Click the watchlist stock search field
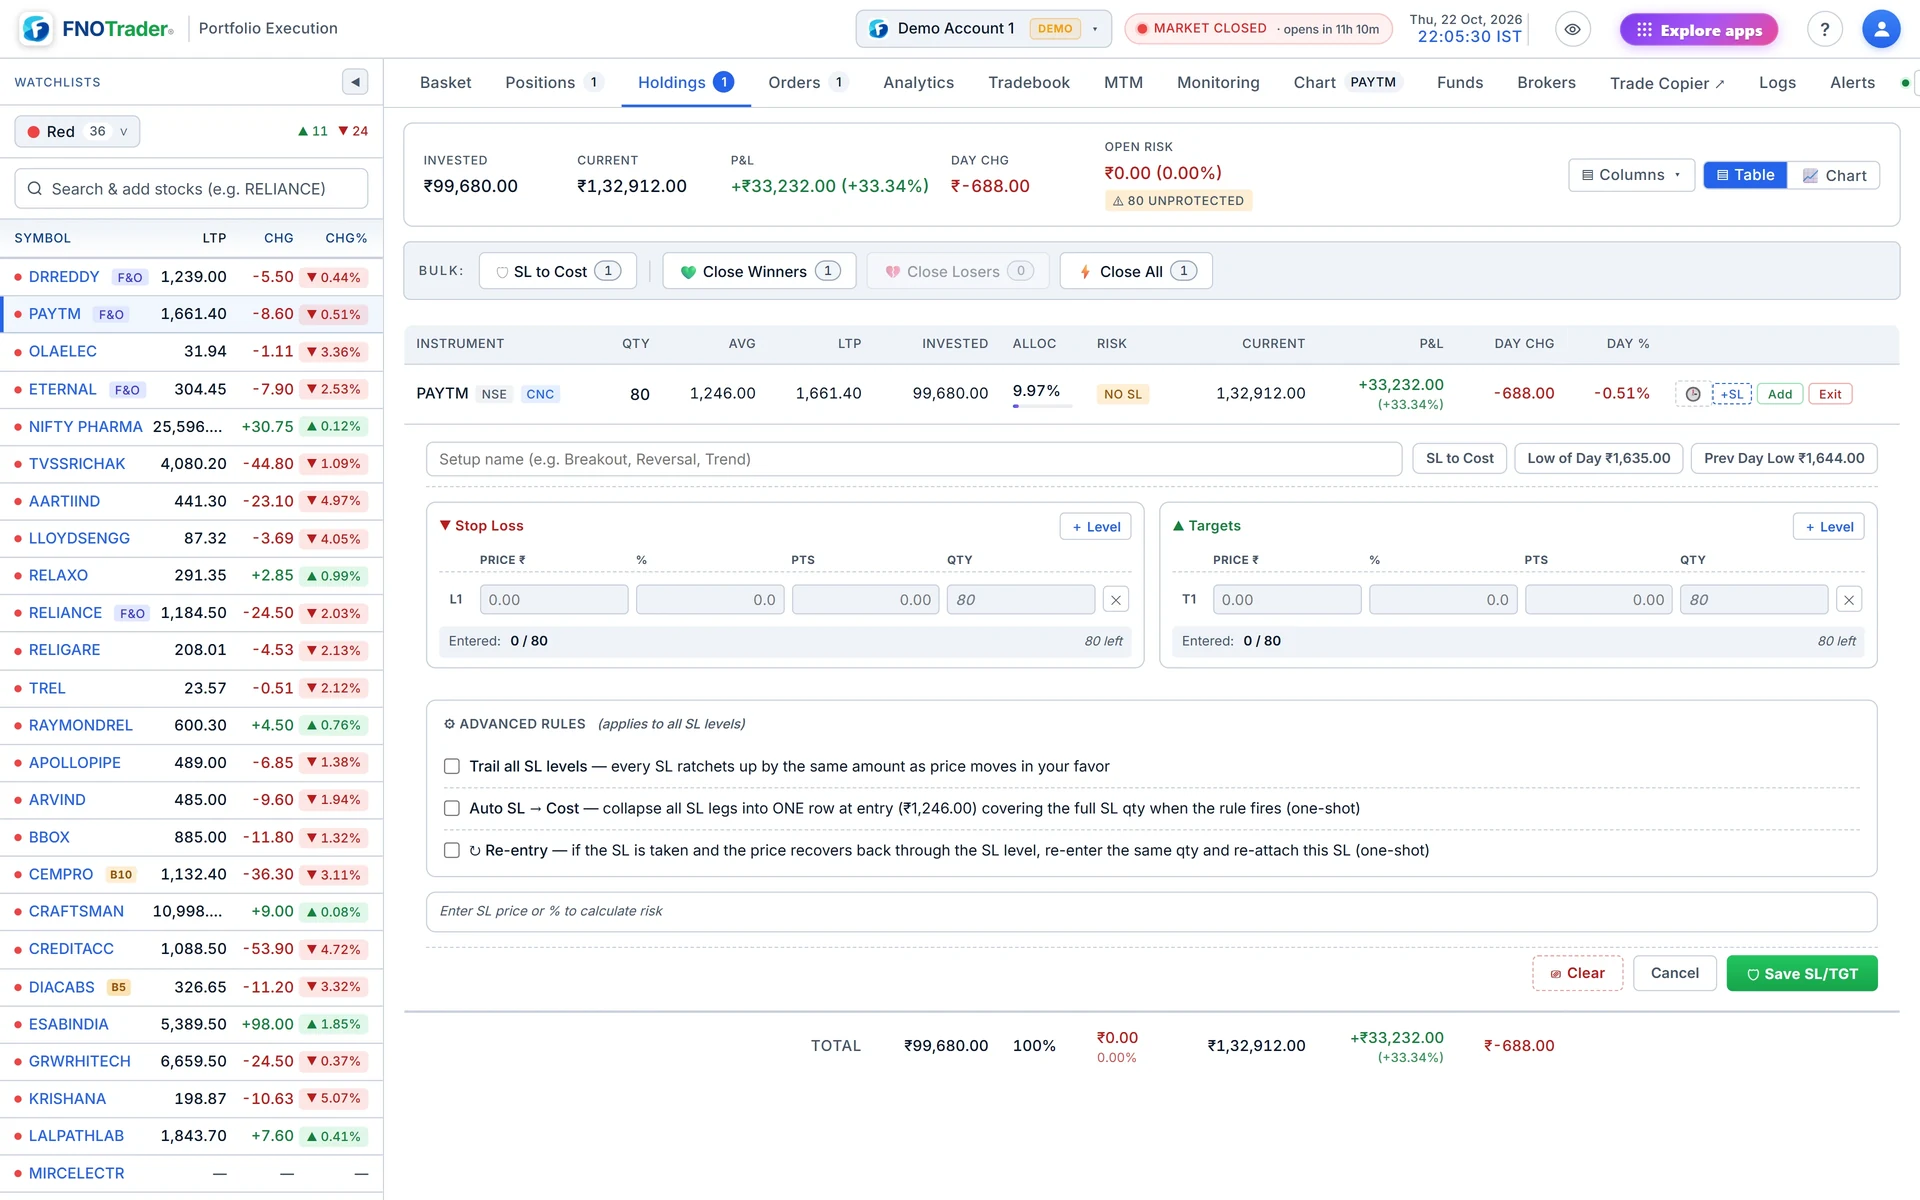This screenshot has width=1920, height=1200. click(x=191, y=188)
